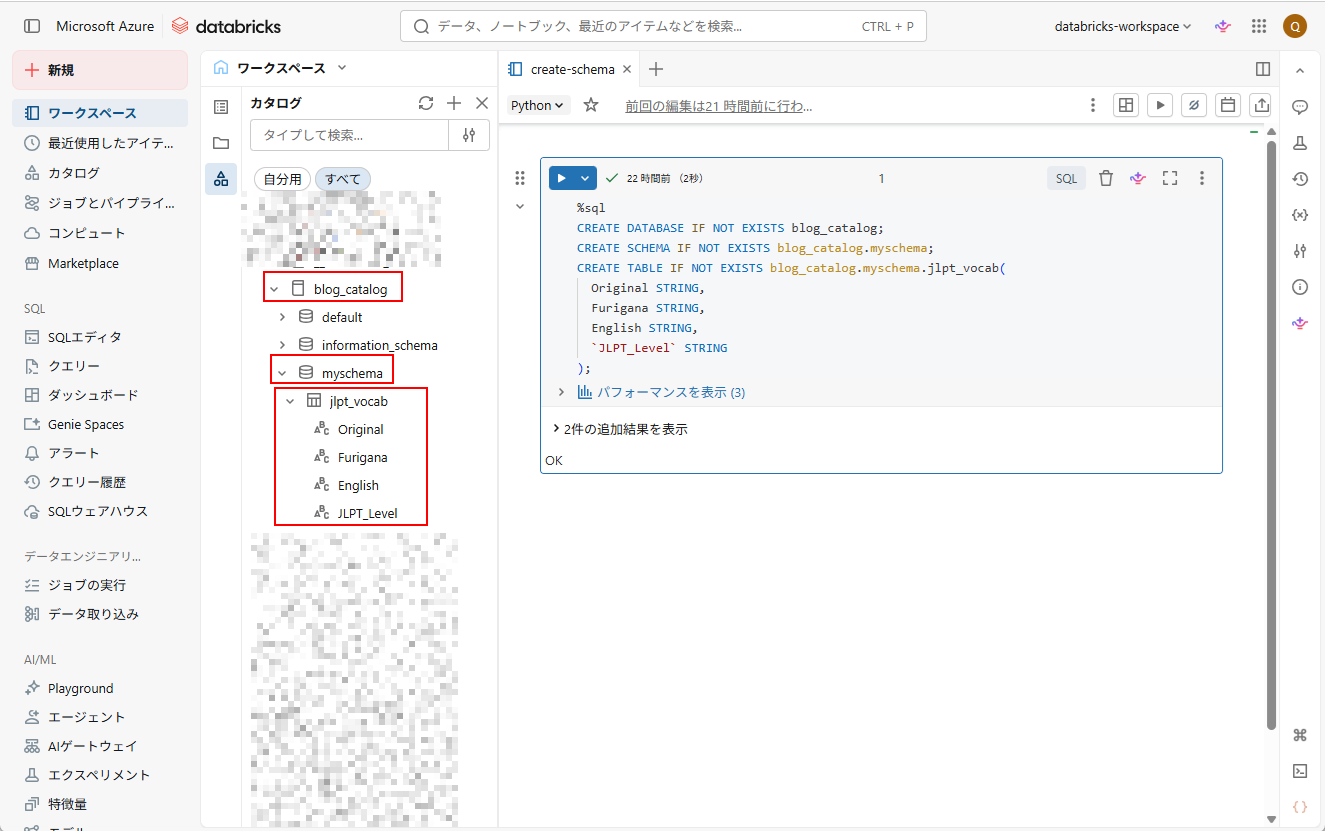Open the Python language dropdown
1325x831 pixels.
coord(539,105)
